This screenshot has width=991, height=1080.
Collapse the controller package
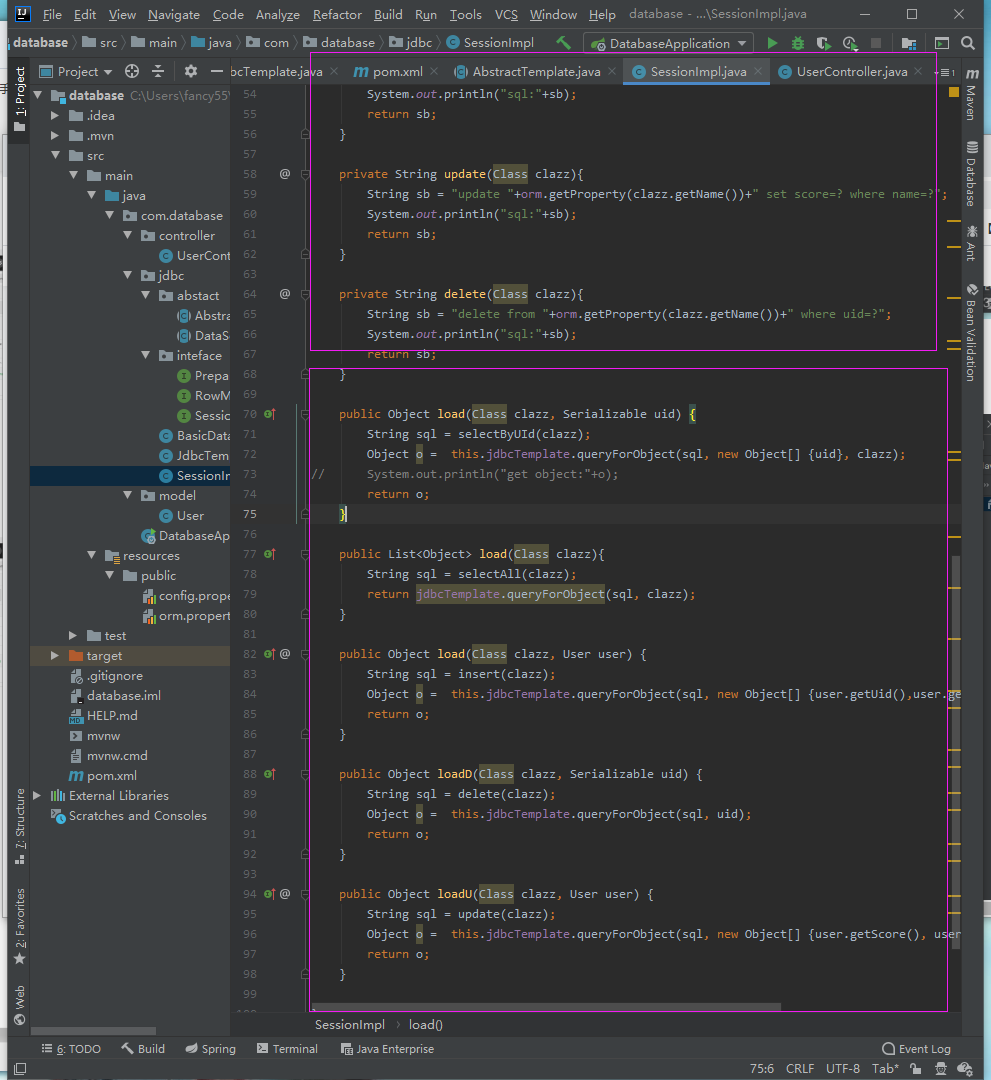[x=127, y=236]
